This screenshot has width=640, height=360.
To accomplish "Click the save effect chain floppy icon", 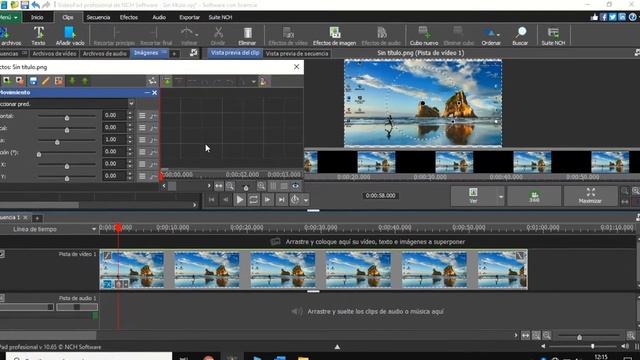I will [33, 81].
